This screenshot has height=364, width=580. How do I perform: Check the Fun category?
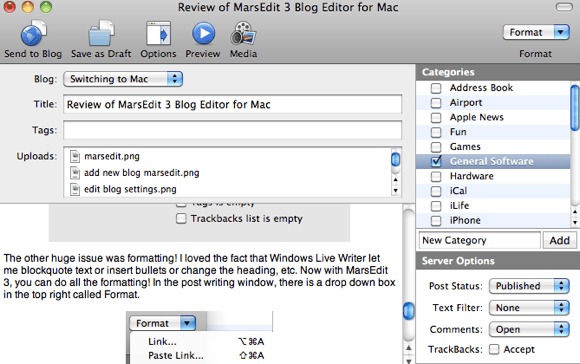coord(436,132)
